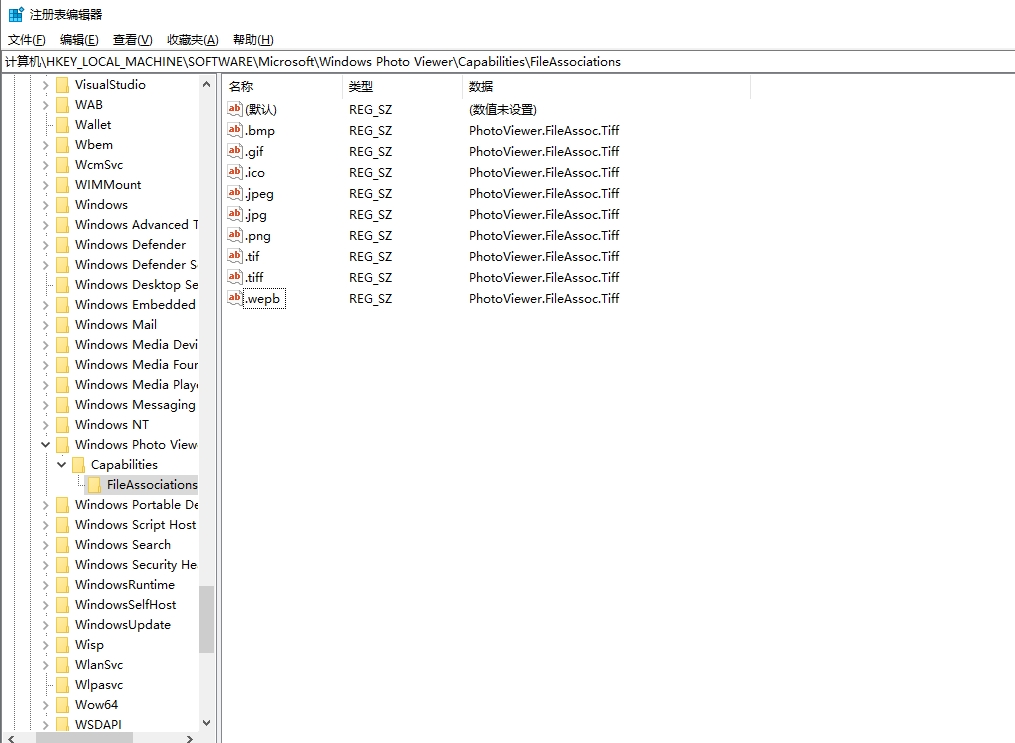
Task: Click the Wbem folder icon
Action: (x=62, y=145)
